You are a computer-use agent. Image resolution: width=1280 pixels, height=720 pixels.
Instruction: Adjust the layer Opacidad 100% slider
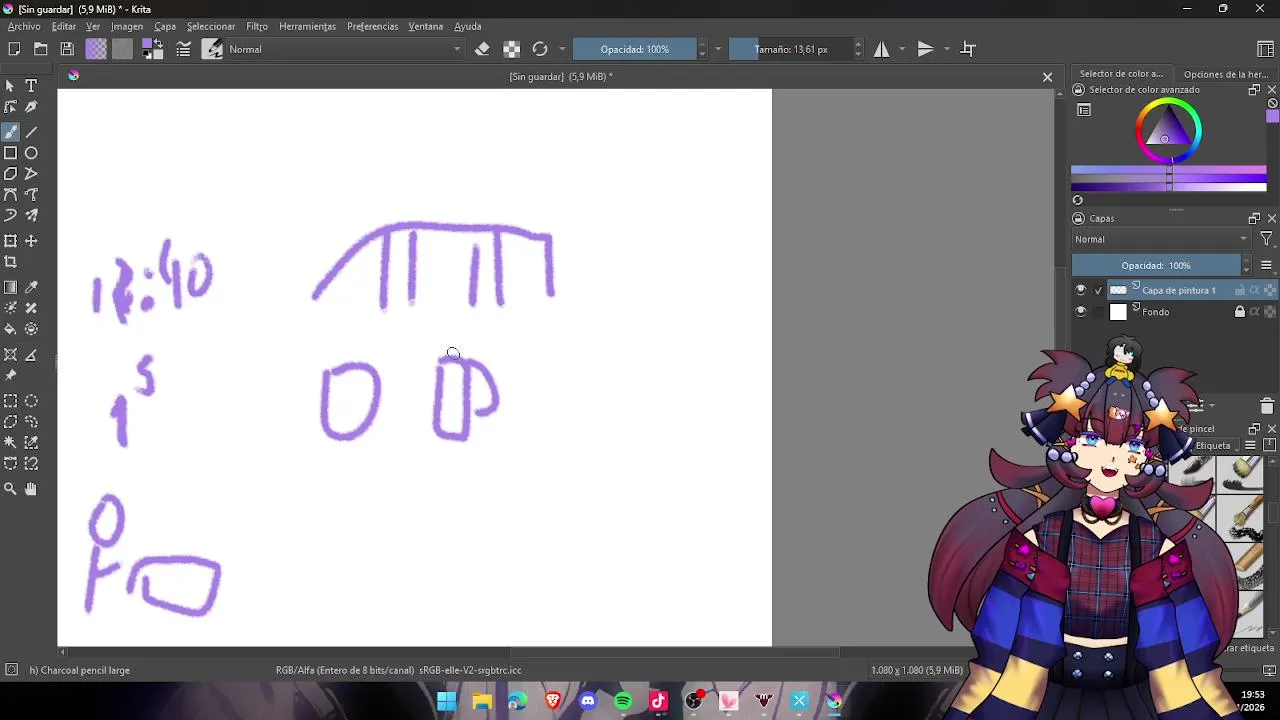point(1155,265)
